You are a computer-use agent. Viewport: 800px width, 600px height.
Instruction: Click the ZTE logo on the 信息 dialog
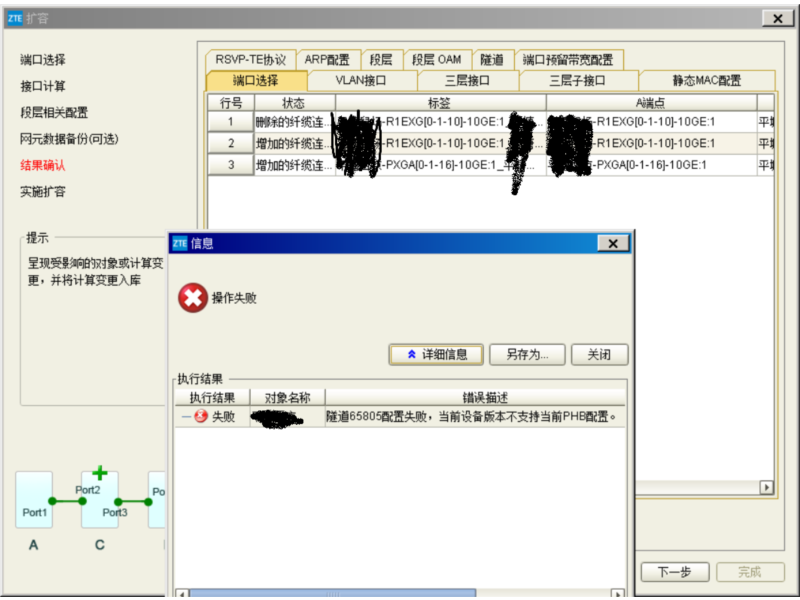pyautogui.click(x=180, y=241)
